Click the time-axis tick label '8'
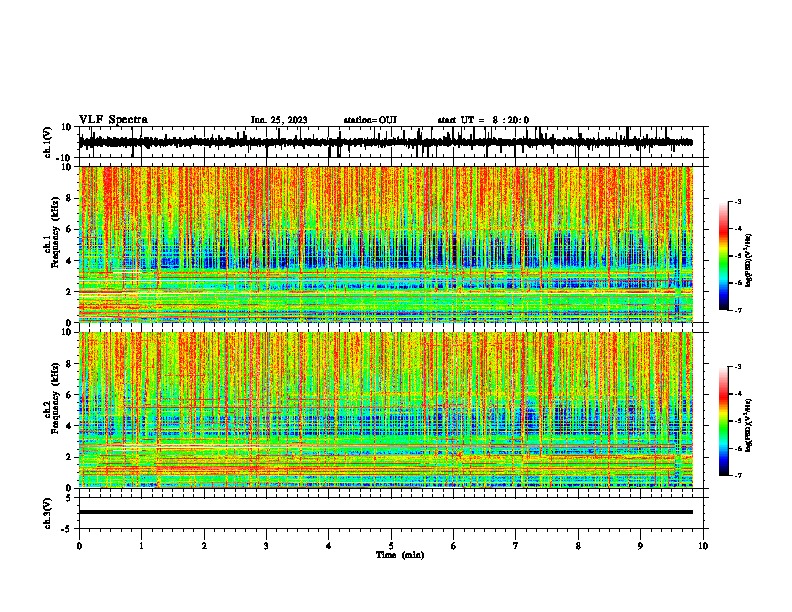 pos(578,546)
